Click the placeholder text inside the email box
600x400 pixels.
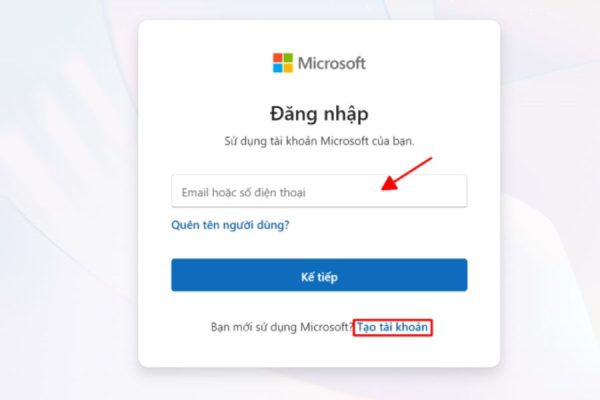pyautogui.click(x=243, y=192)
